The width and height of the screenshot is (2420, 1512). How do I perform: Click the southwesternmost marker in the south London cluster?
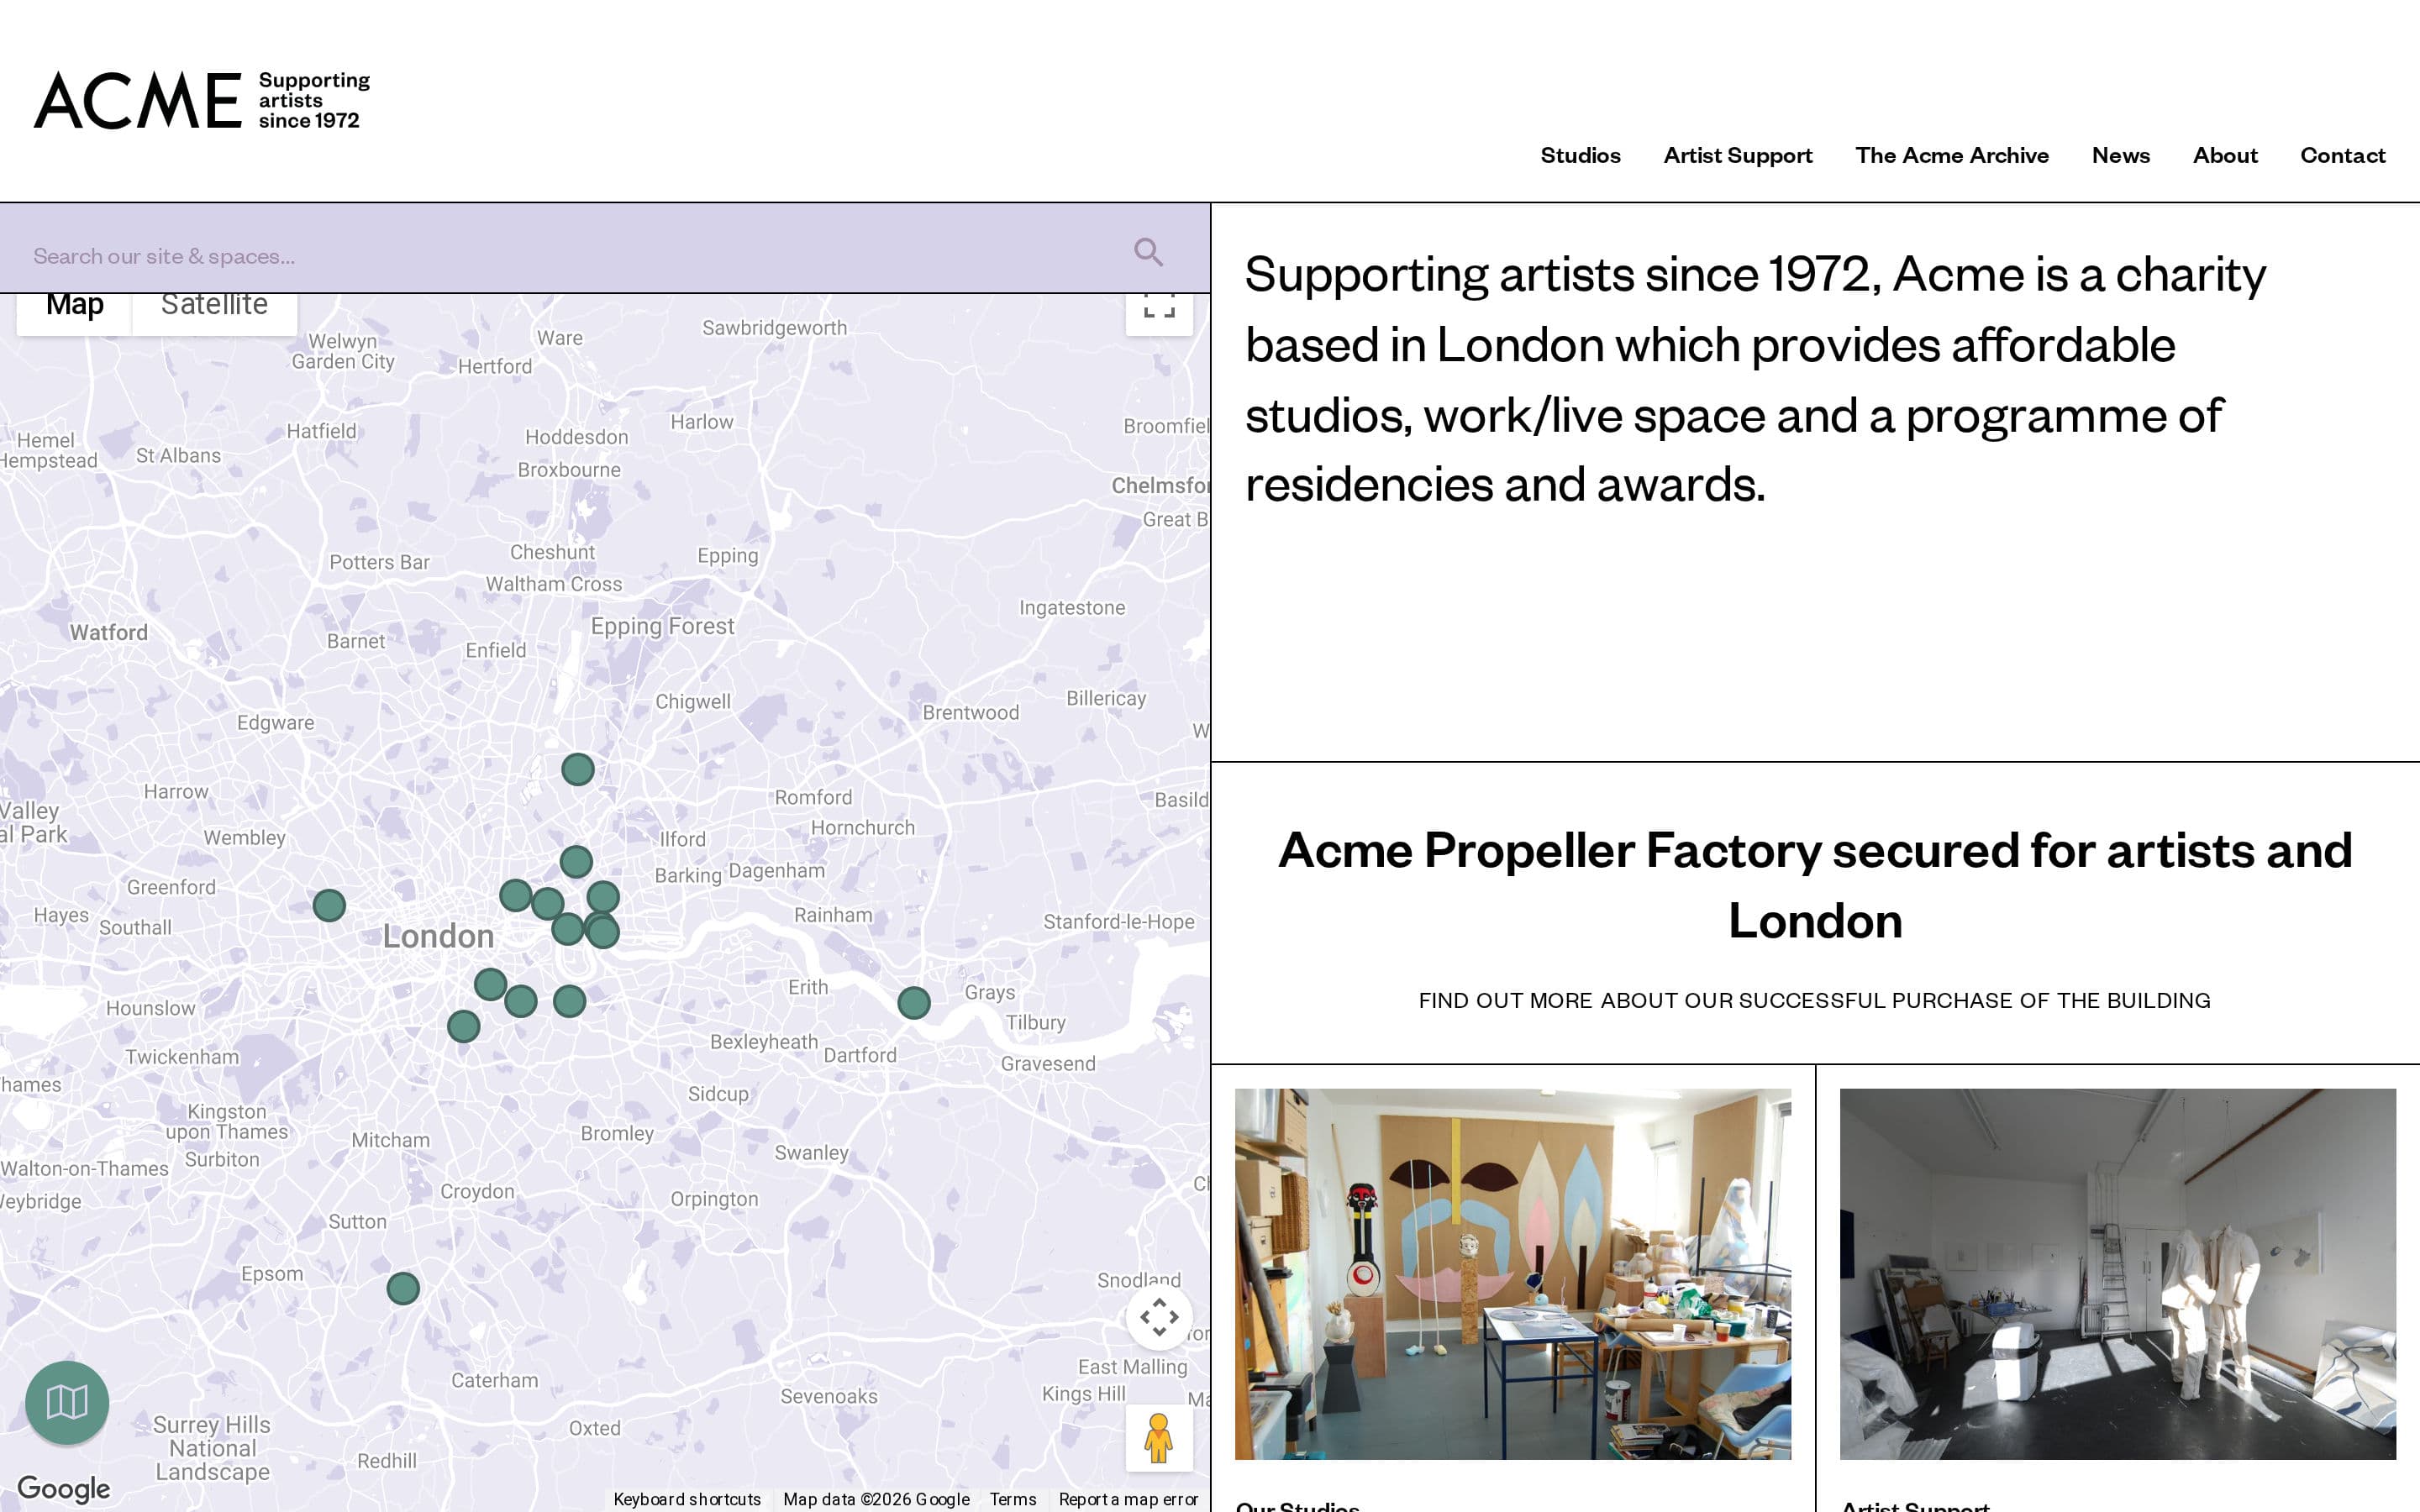464,1026
